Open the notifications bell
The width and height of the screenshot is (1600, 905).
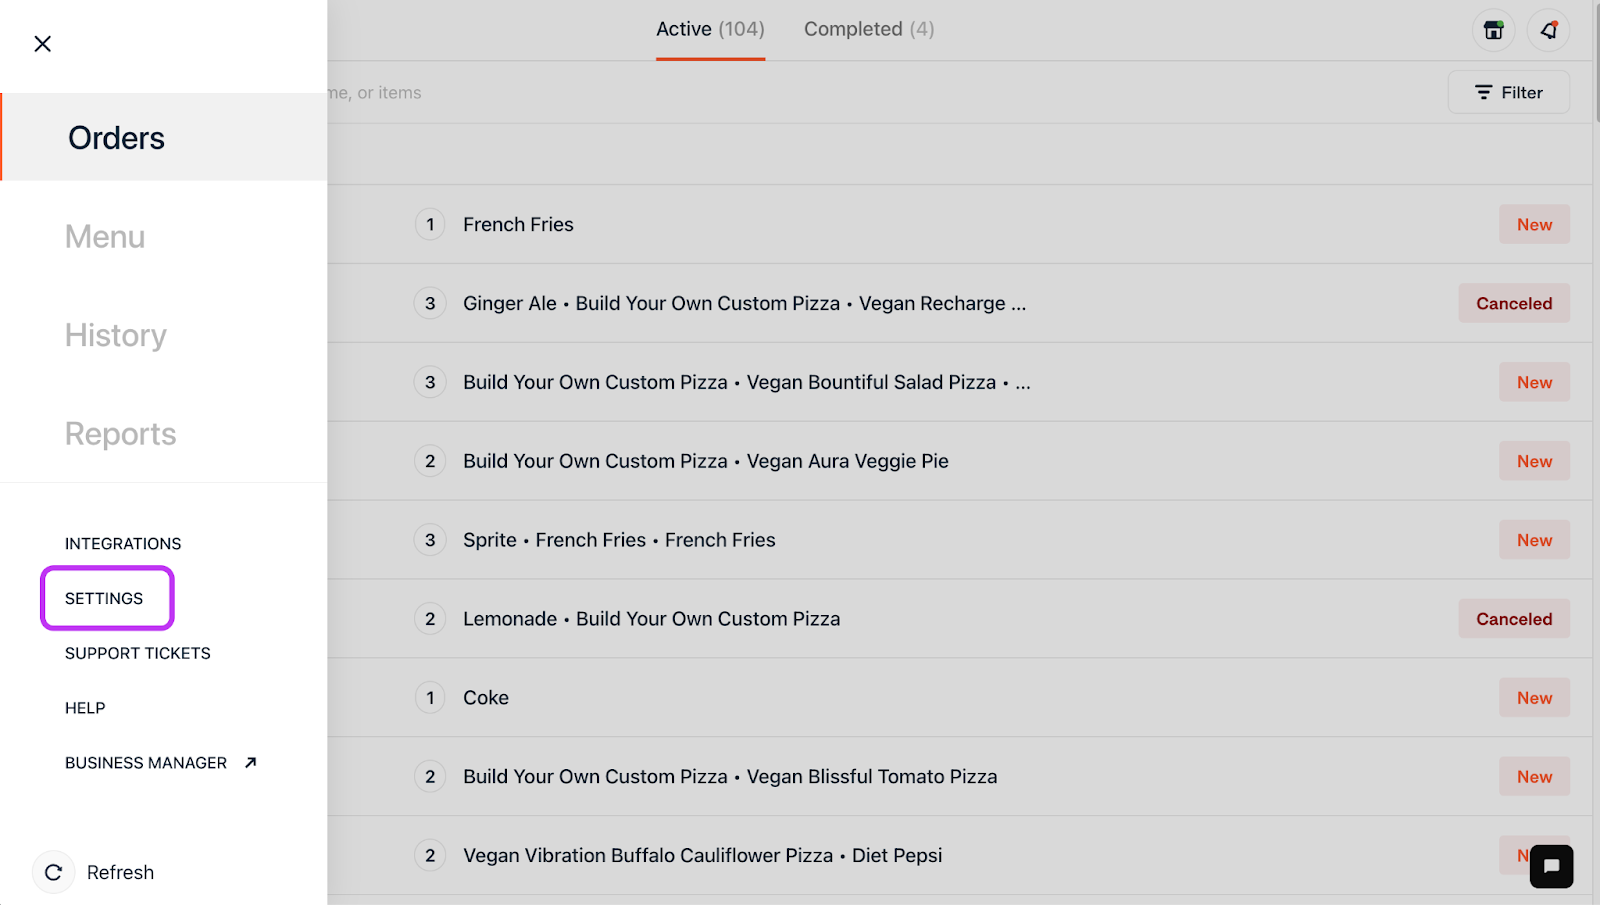tap(1548, 30)
